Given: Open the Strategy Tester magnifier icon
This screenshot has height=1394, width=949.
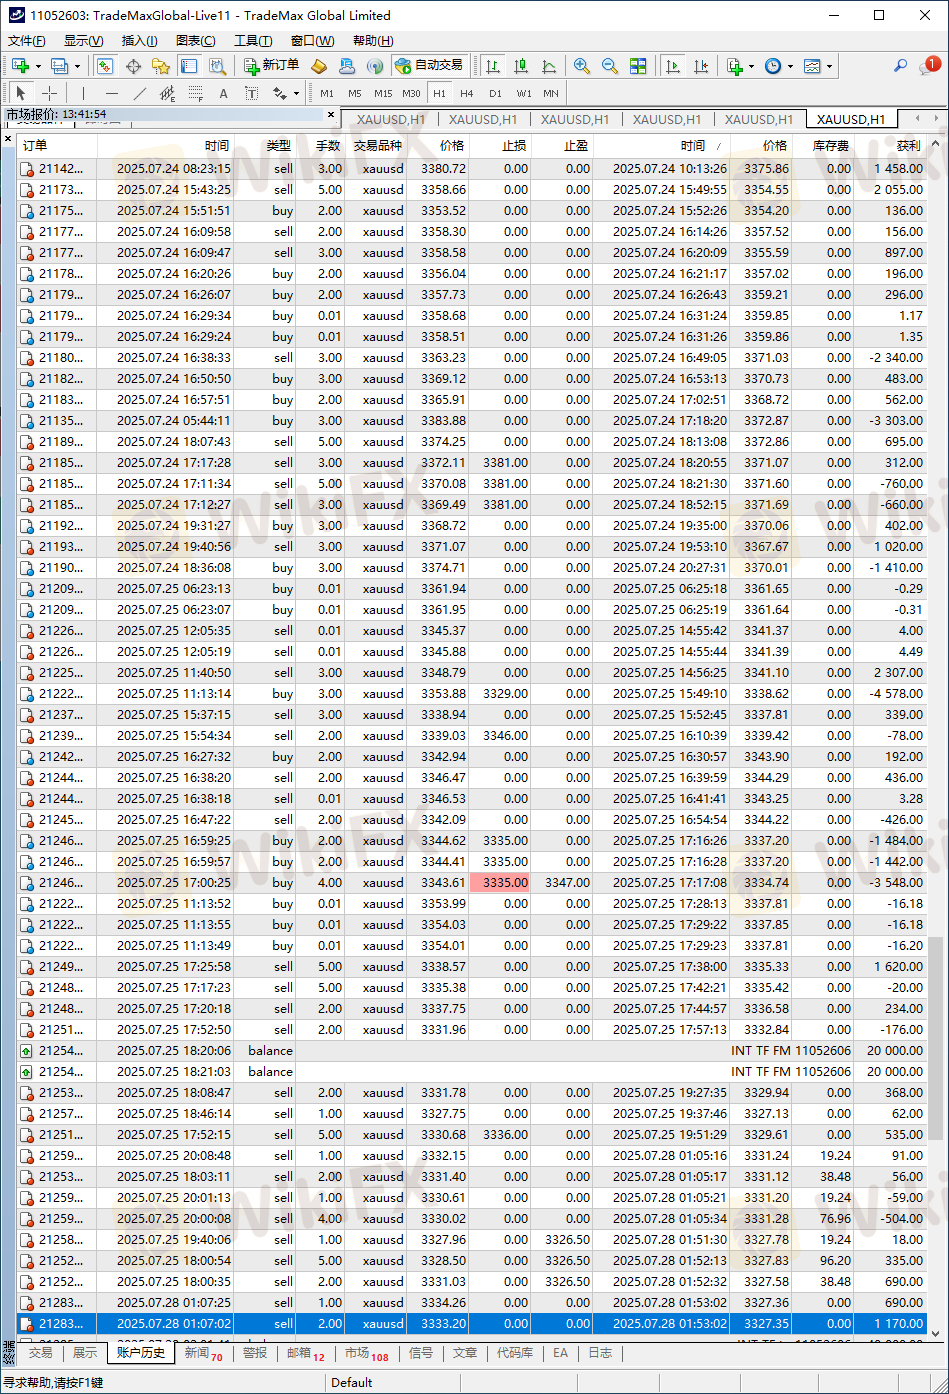Looking at the screenshot, I should tap(217, 66).
